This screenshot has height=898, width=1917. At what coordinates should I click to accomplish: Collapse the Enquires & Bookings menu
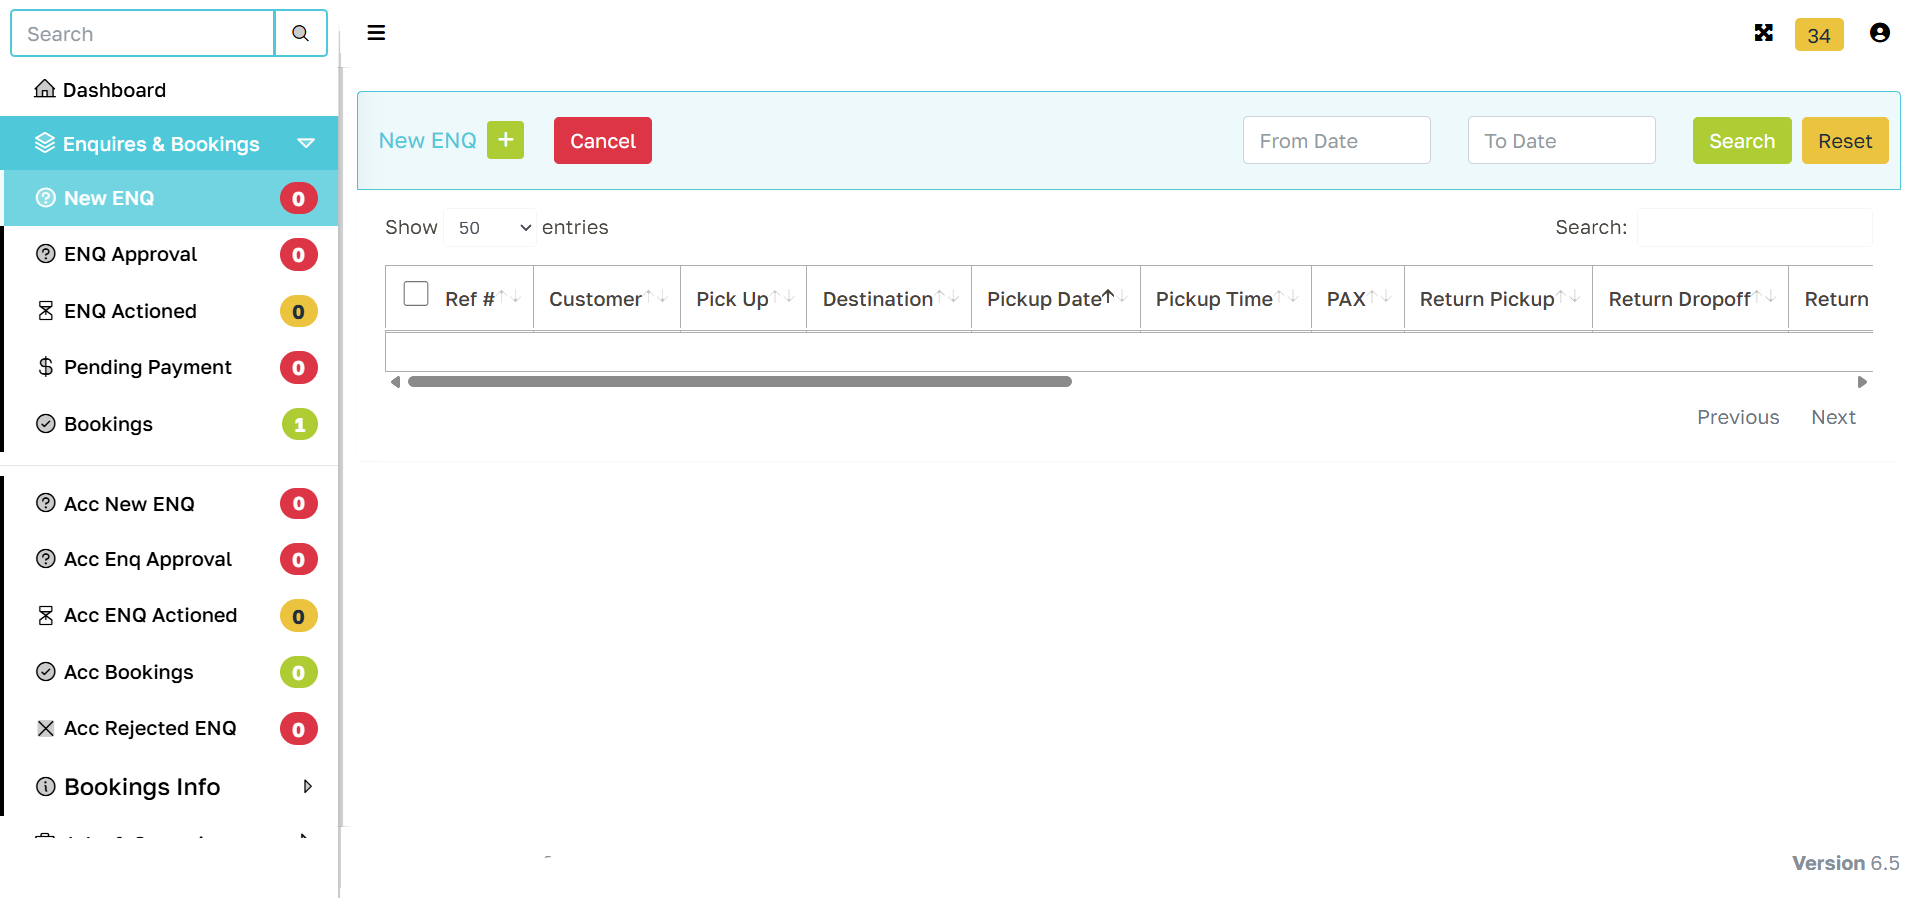point(306,144)
